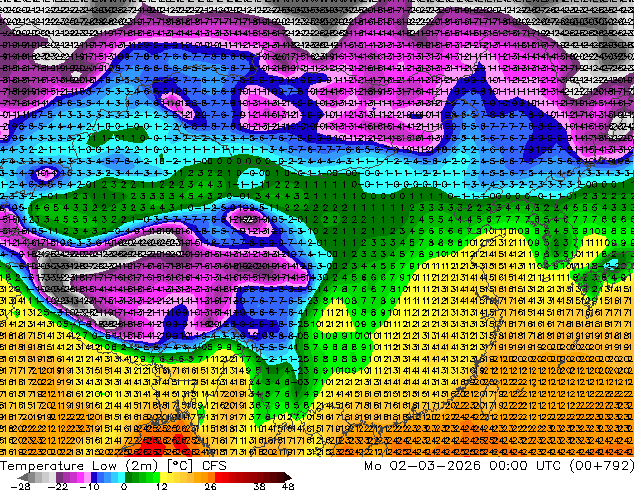
Task: Click the "-22" legend value
Action: [58, 486]
